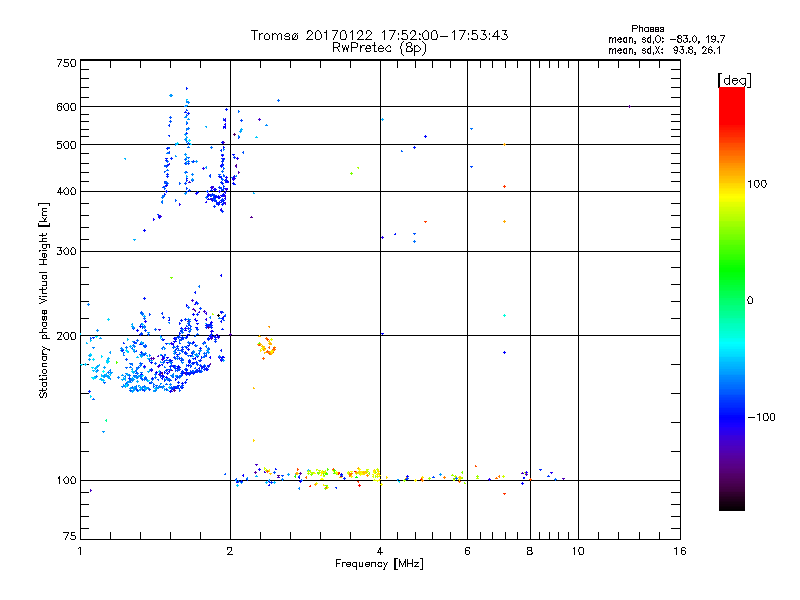Click the y-axis tick label '75'

pos(70,536)
